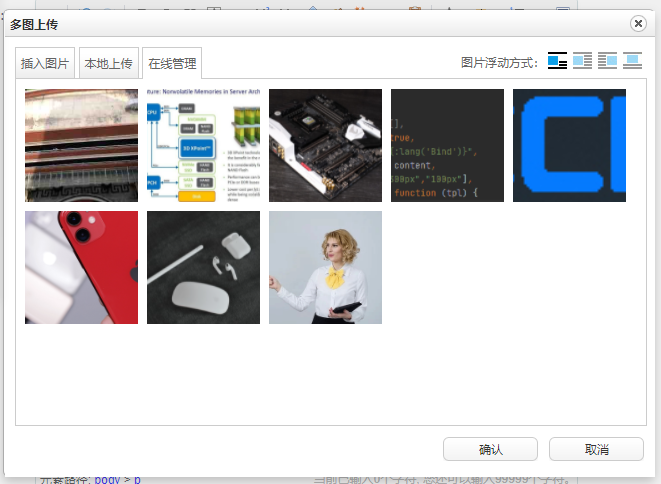Select the left float image alignment icon

pos(582,61)
